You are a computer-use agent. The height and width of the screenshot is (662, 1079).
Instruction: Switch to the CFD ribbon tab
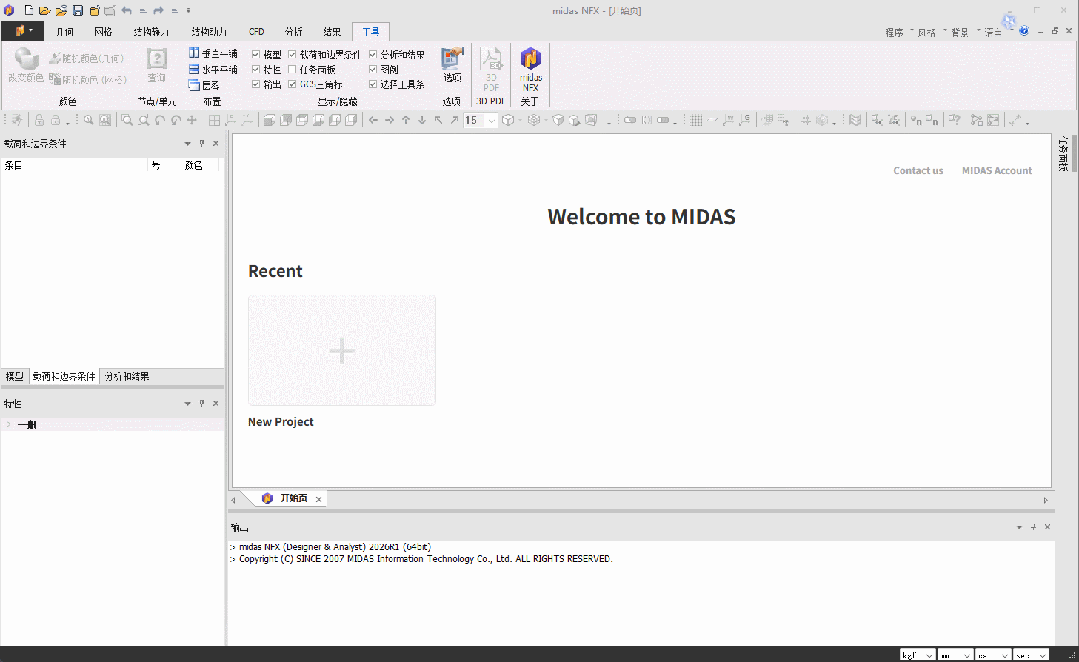coord(257,32)
